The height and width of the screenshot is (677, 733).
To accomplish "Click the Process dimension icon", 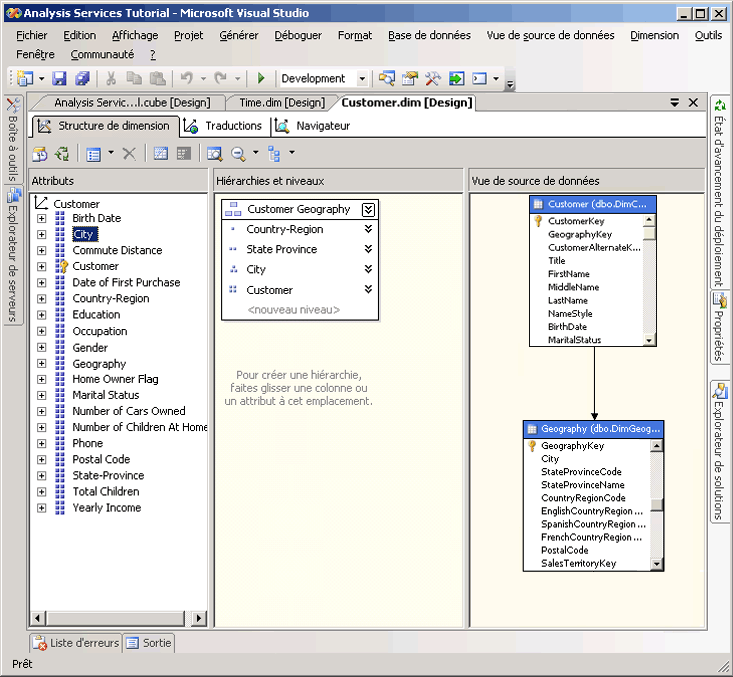I will (x=40, y=153).
